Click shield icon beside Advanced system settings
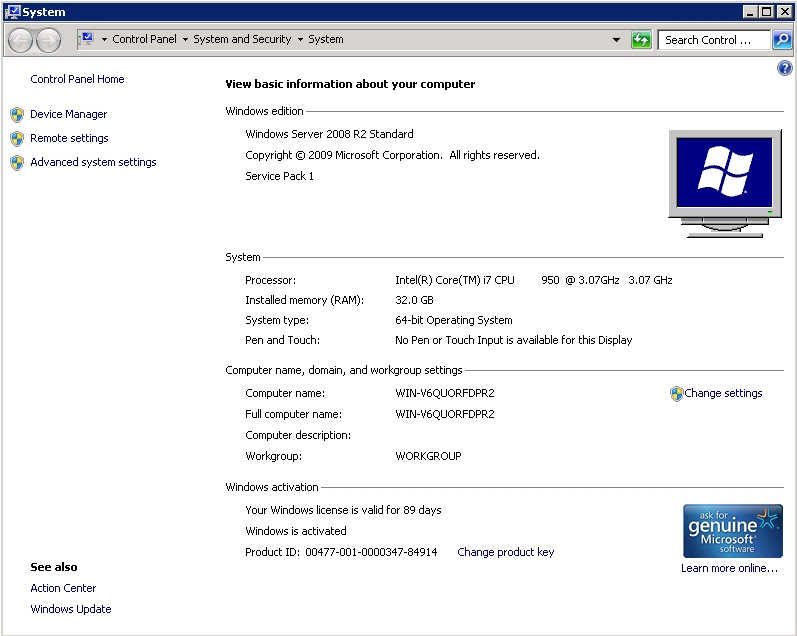Viewport: 797px width, 636px height. point(17,162)
